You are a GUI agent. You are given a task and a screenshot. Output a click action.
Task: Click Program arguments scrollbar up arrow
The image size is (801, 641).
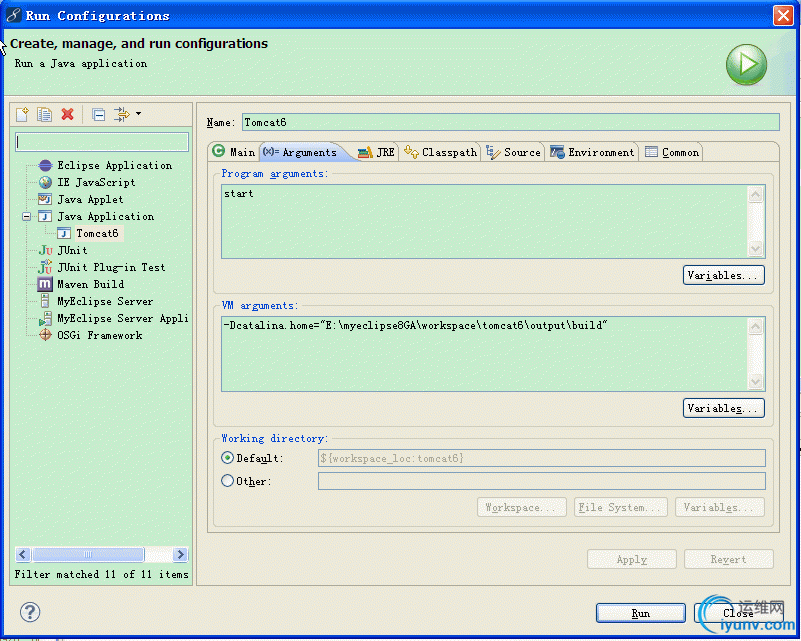pyautogui.click(x=756, y=194)
